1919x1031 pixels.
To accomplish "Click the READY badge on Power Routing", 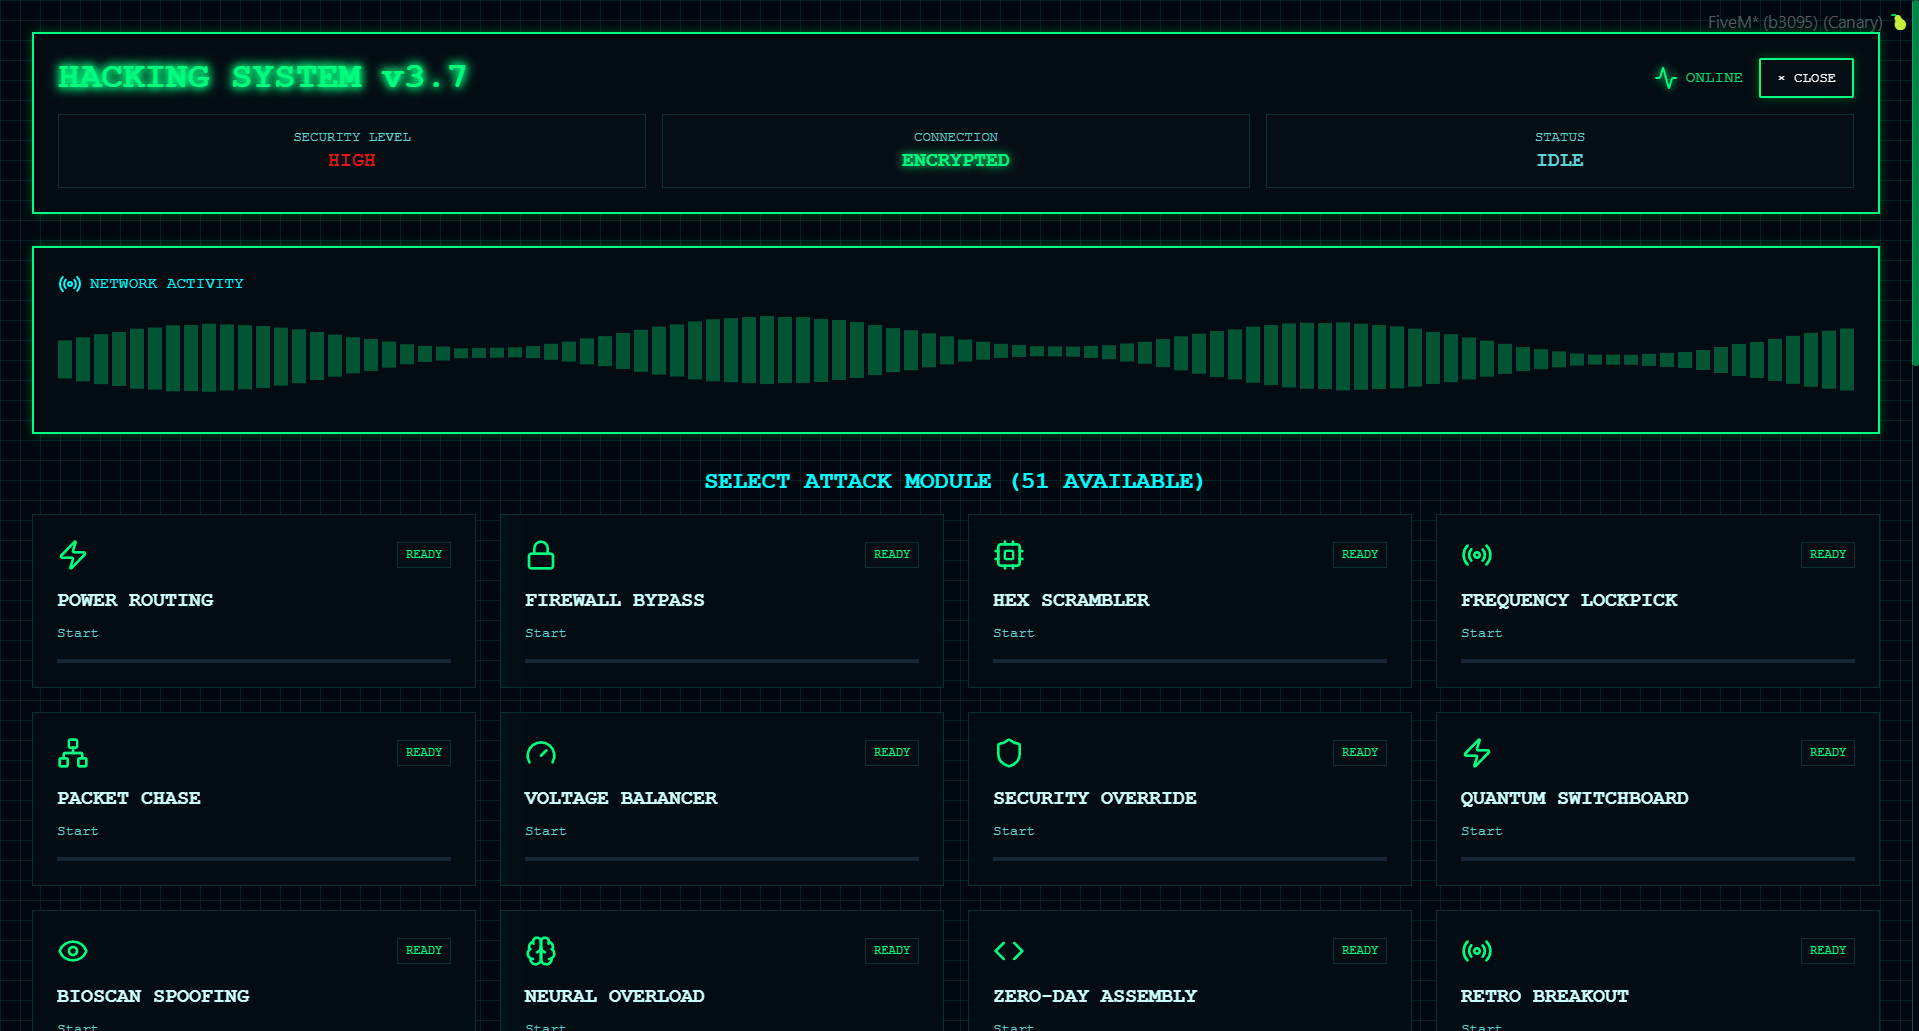I will [424, 554].
